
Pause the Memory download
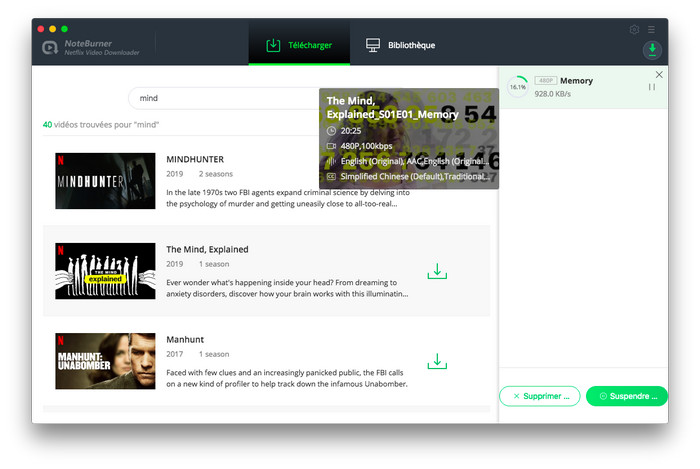pos(652,87)
